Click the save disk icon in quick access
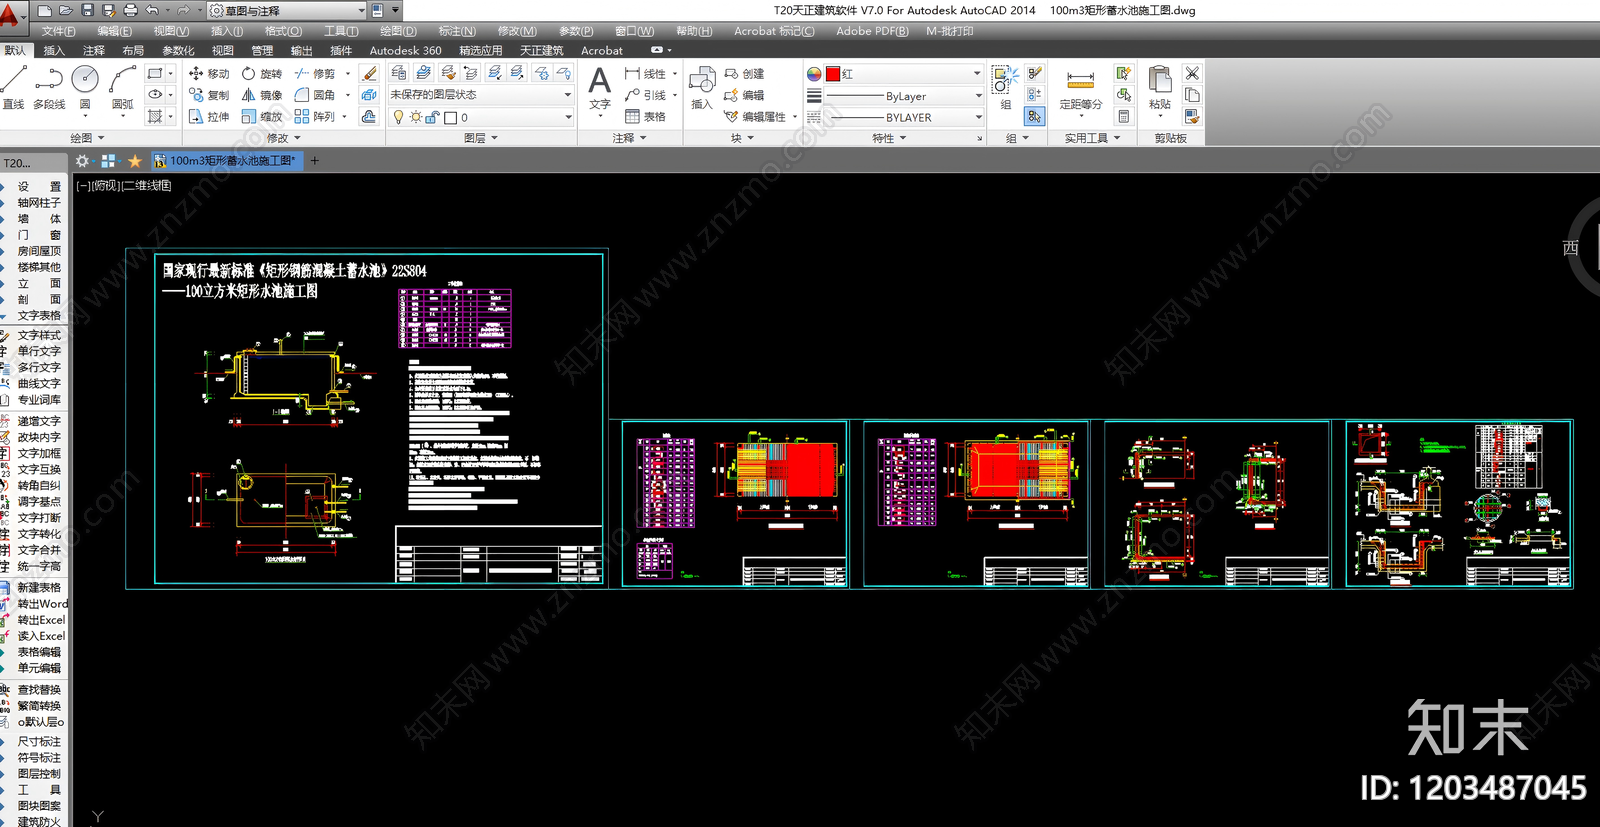1600x827 pixels. (x=87, y=10)
